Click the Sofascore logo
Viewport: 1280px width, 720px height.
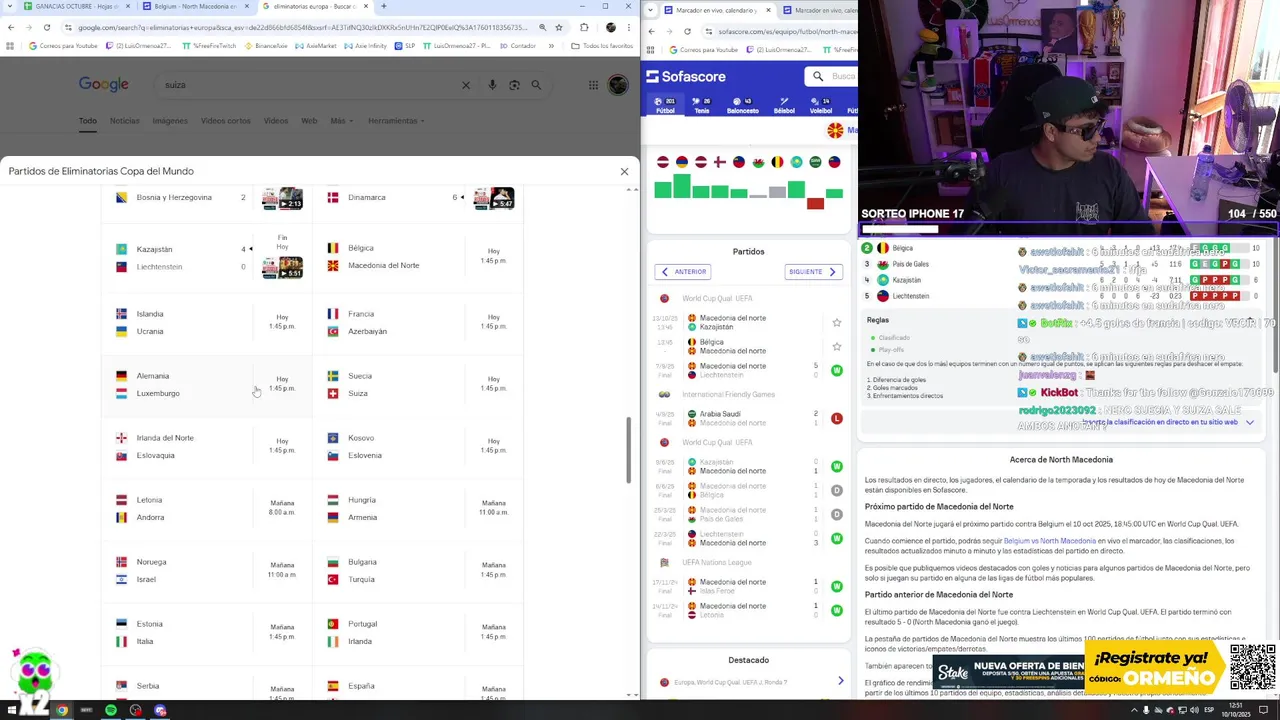(686, 77)
